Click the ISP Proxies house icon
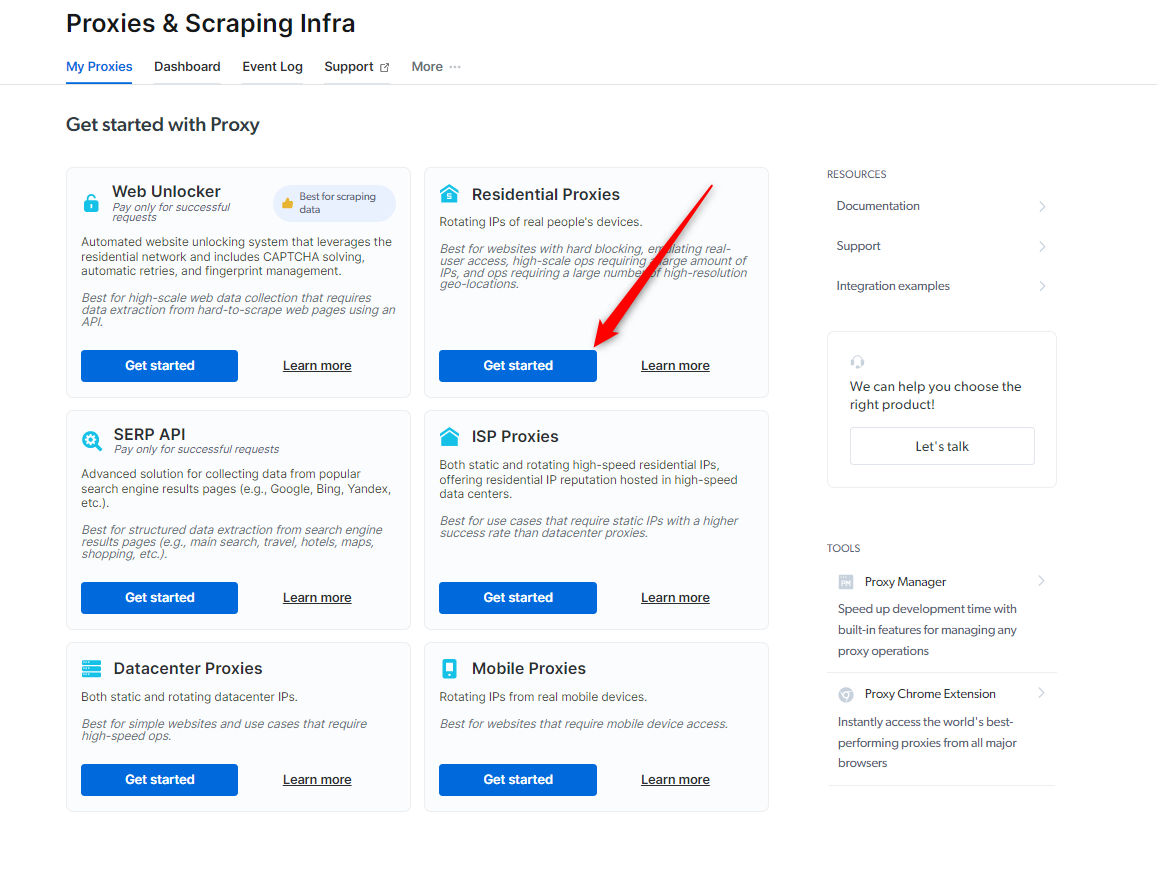The height and width of the screenshot is (888, 1157). [450, 437]
